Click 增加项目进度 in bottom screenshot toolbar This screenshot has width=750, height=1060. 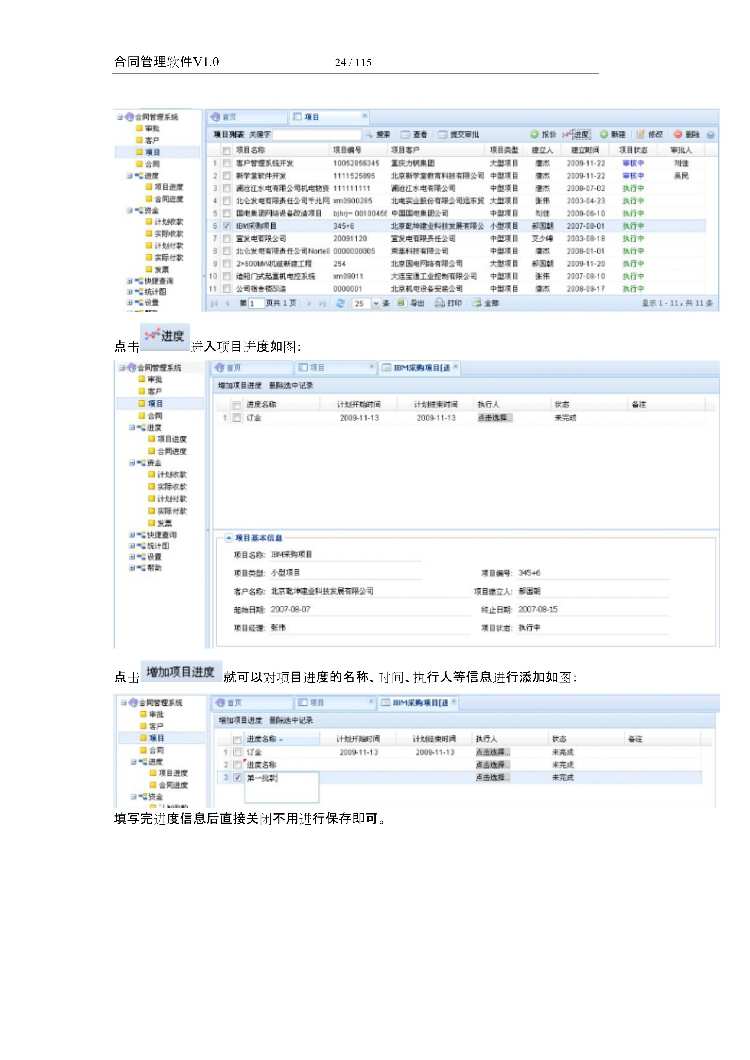coord(240,721)
